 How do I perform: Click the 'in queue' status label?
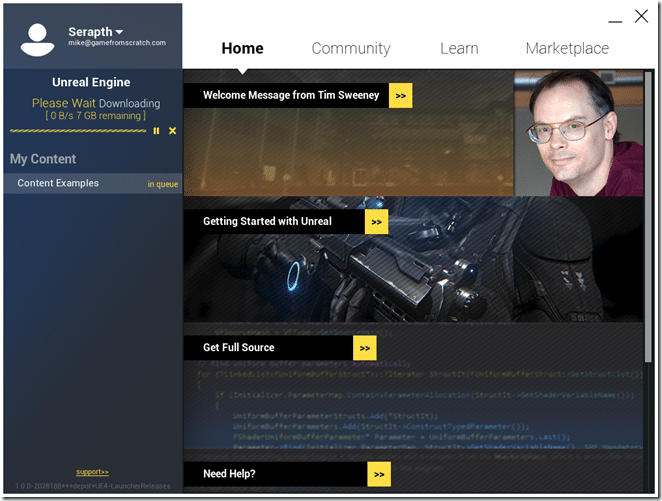[163, 184]
